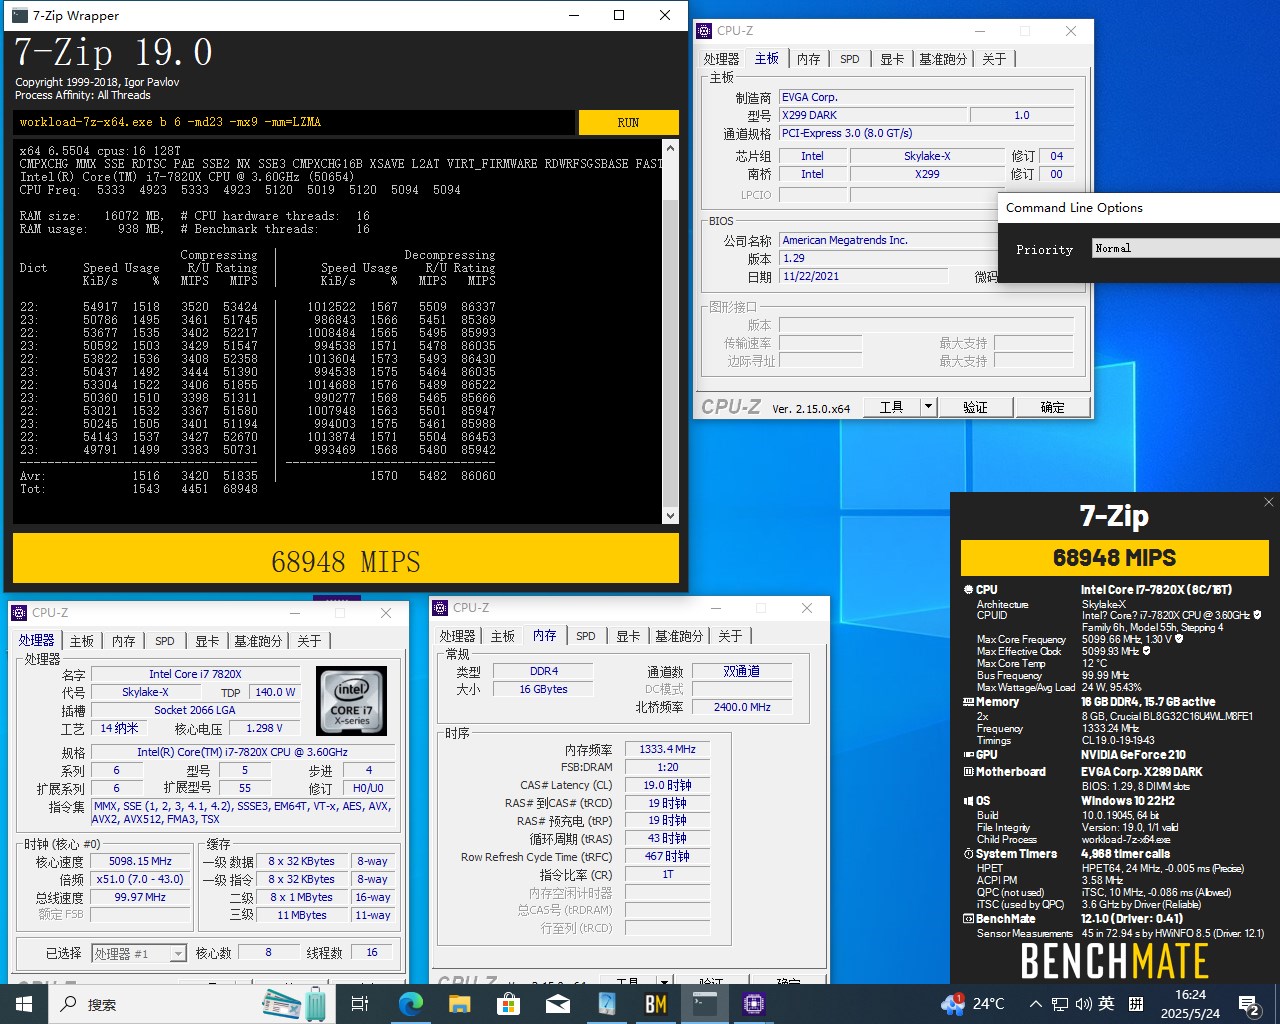The image size is (1280, 1024).
Task: Click the verified shield icon next to CPUID row
Action: (x=1257, y=615)
